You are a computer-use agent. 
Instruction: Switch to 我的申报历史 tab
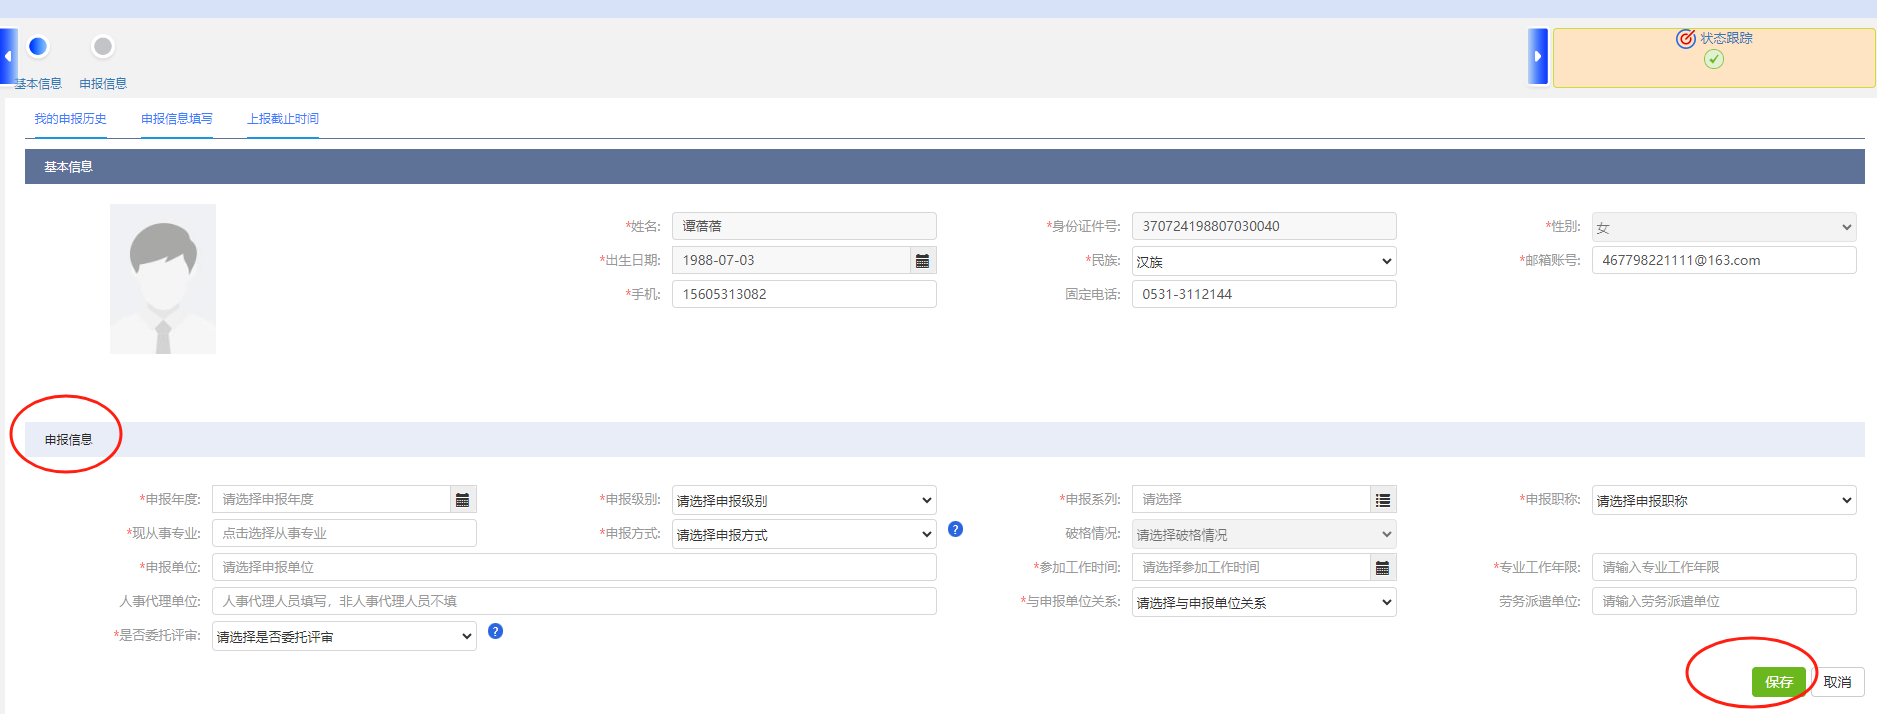70,119
